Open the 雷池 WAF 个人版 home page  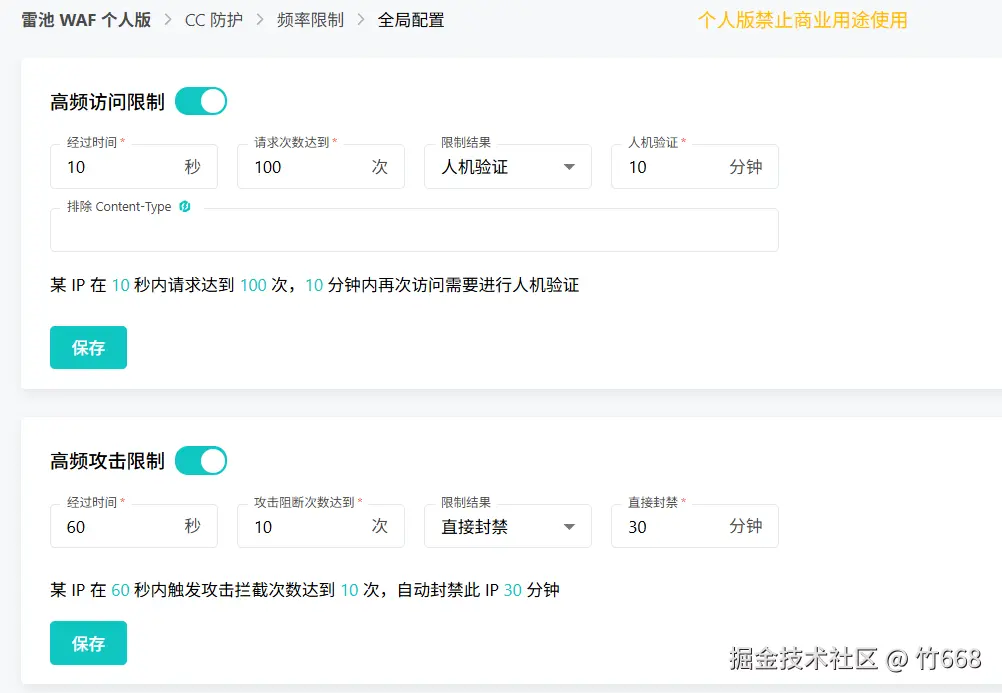click(84, 18)
